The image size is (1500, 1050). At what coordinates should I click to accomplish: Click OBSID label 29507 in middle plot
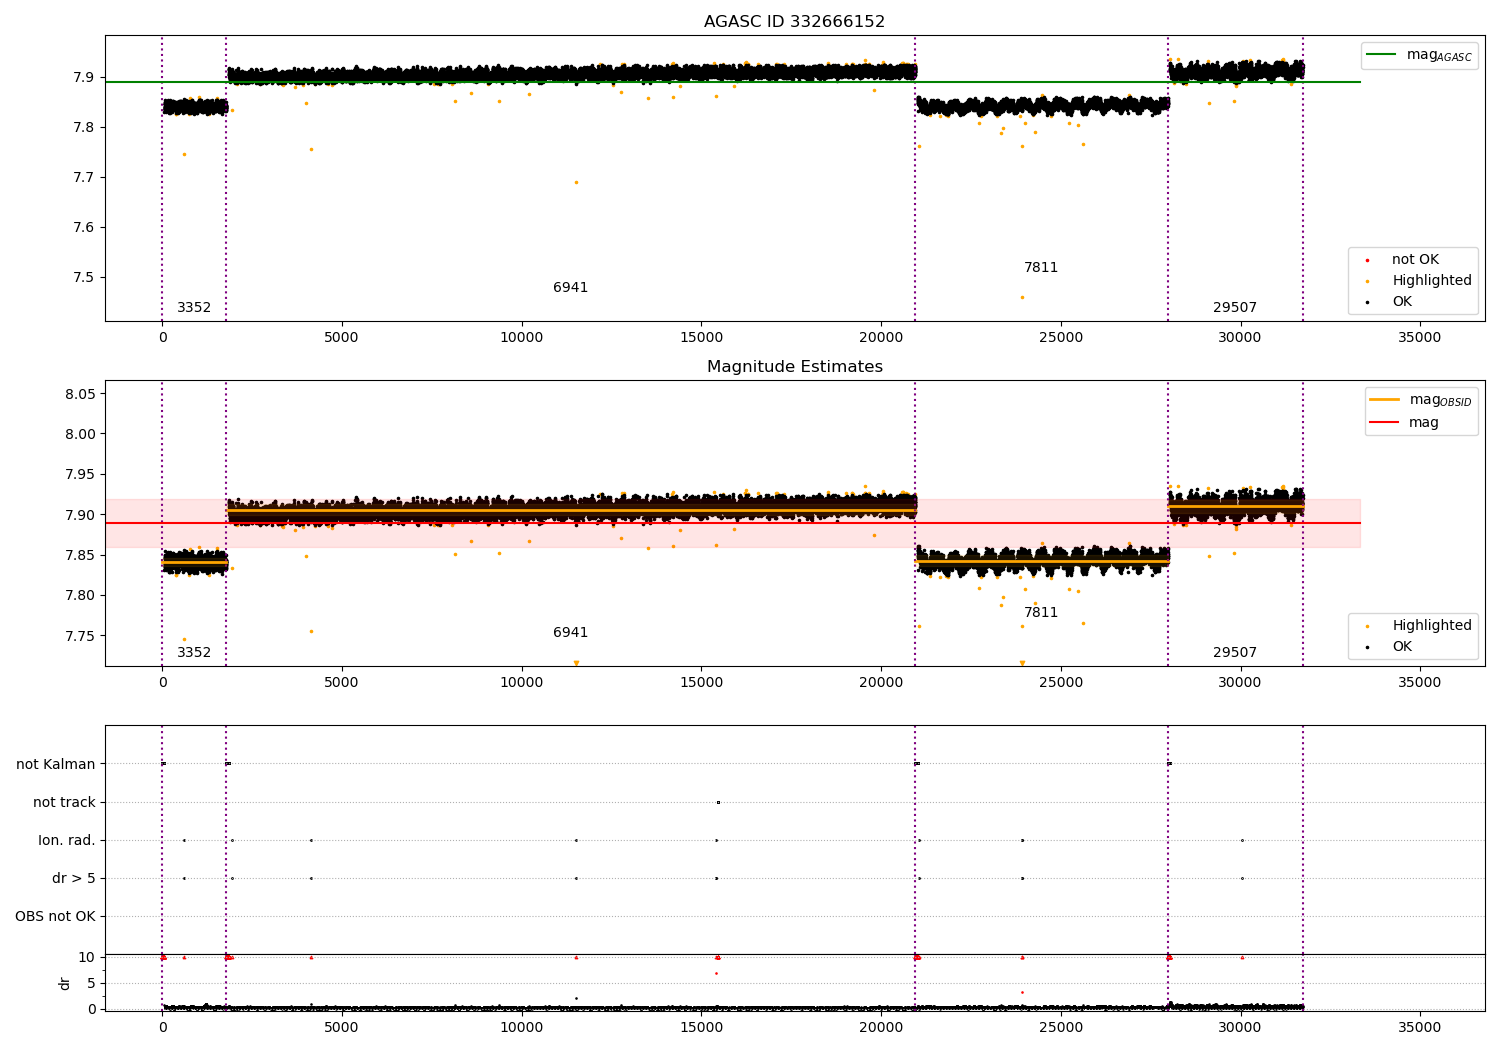(1235, 653)
